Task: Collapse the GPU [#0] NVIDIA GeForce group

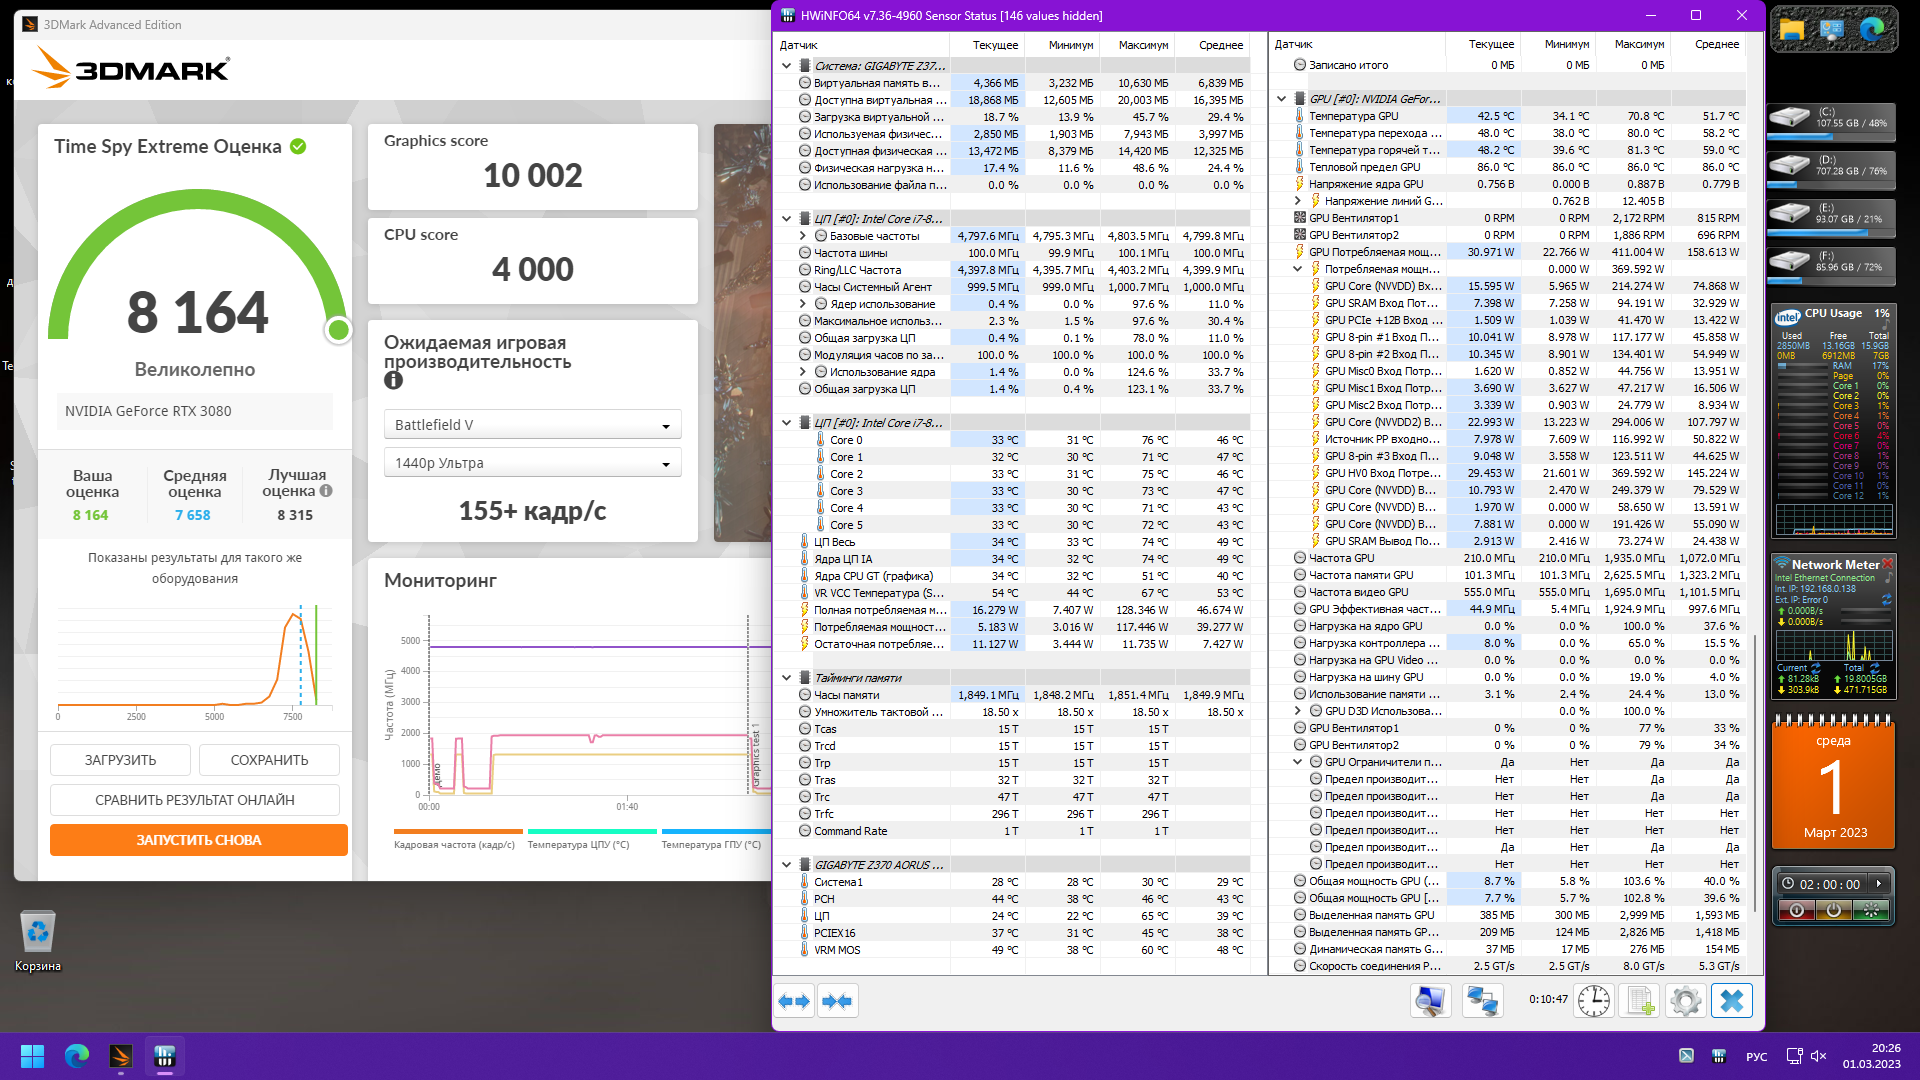Action: click(1282, 99)
